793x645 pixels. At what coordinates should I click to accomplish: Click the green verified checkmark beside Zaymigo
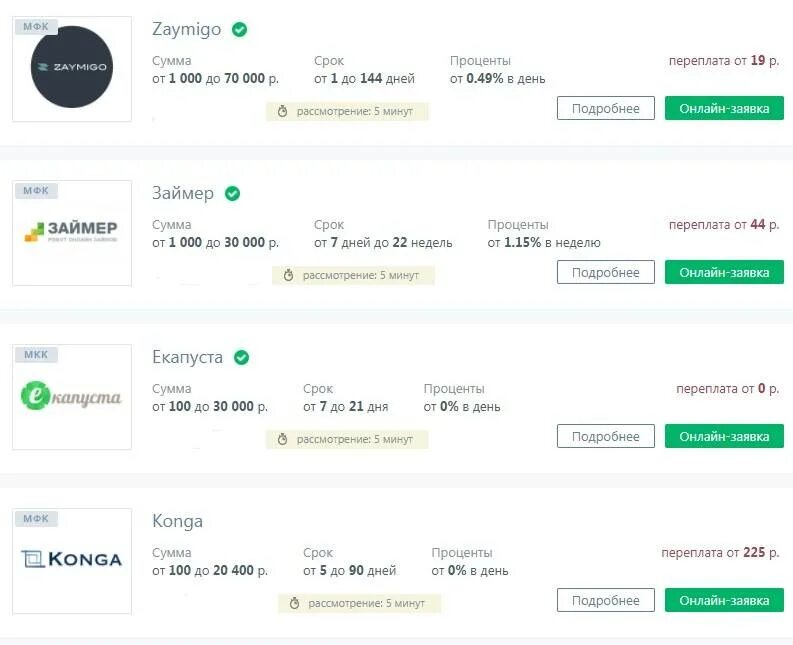click(x=240, y=30)
